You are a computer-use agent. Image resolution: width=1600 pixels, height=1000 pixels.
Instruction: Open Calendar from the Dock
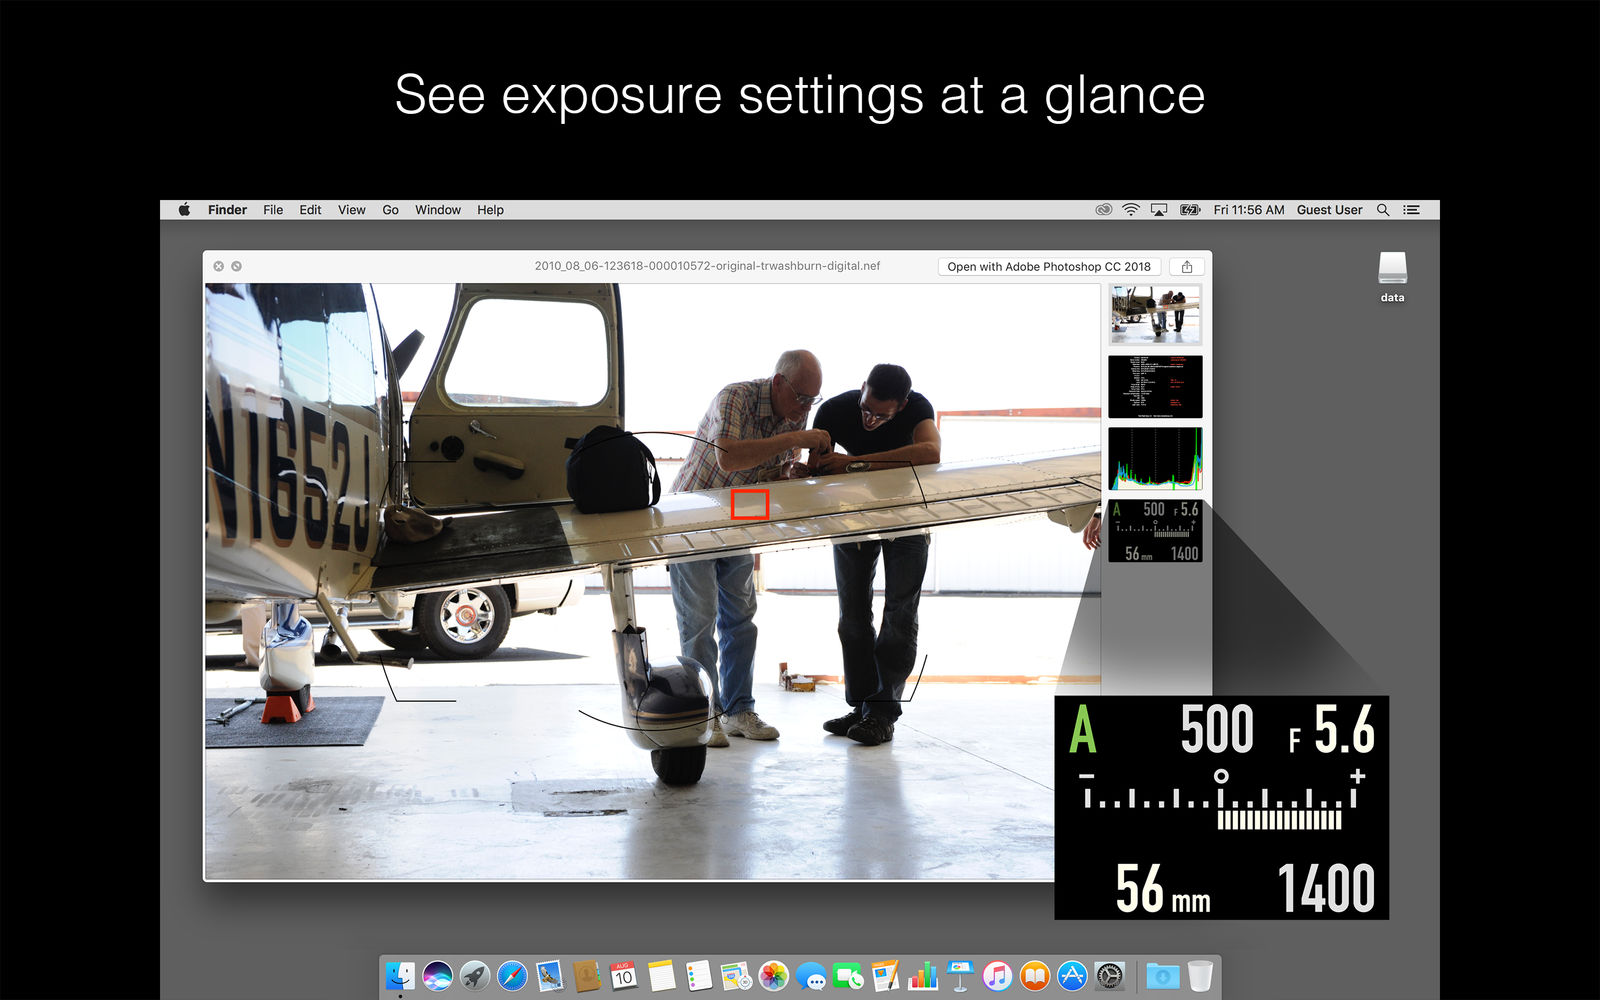pos(624,975)
